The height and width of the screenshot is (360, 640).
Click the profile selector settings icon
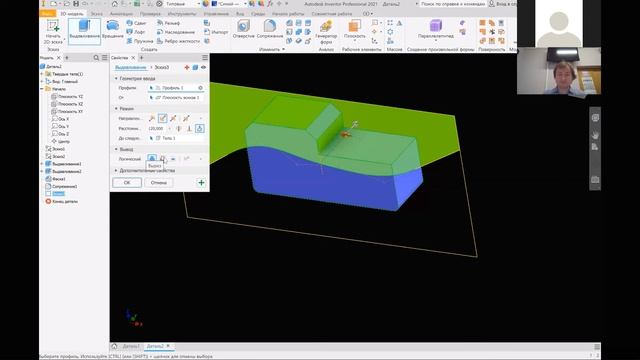(x=200, y=88)
